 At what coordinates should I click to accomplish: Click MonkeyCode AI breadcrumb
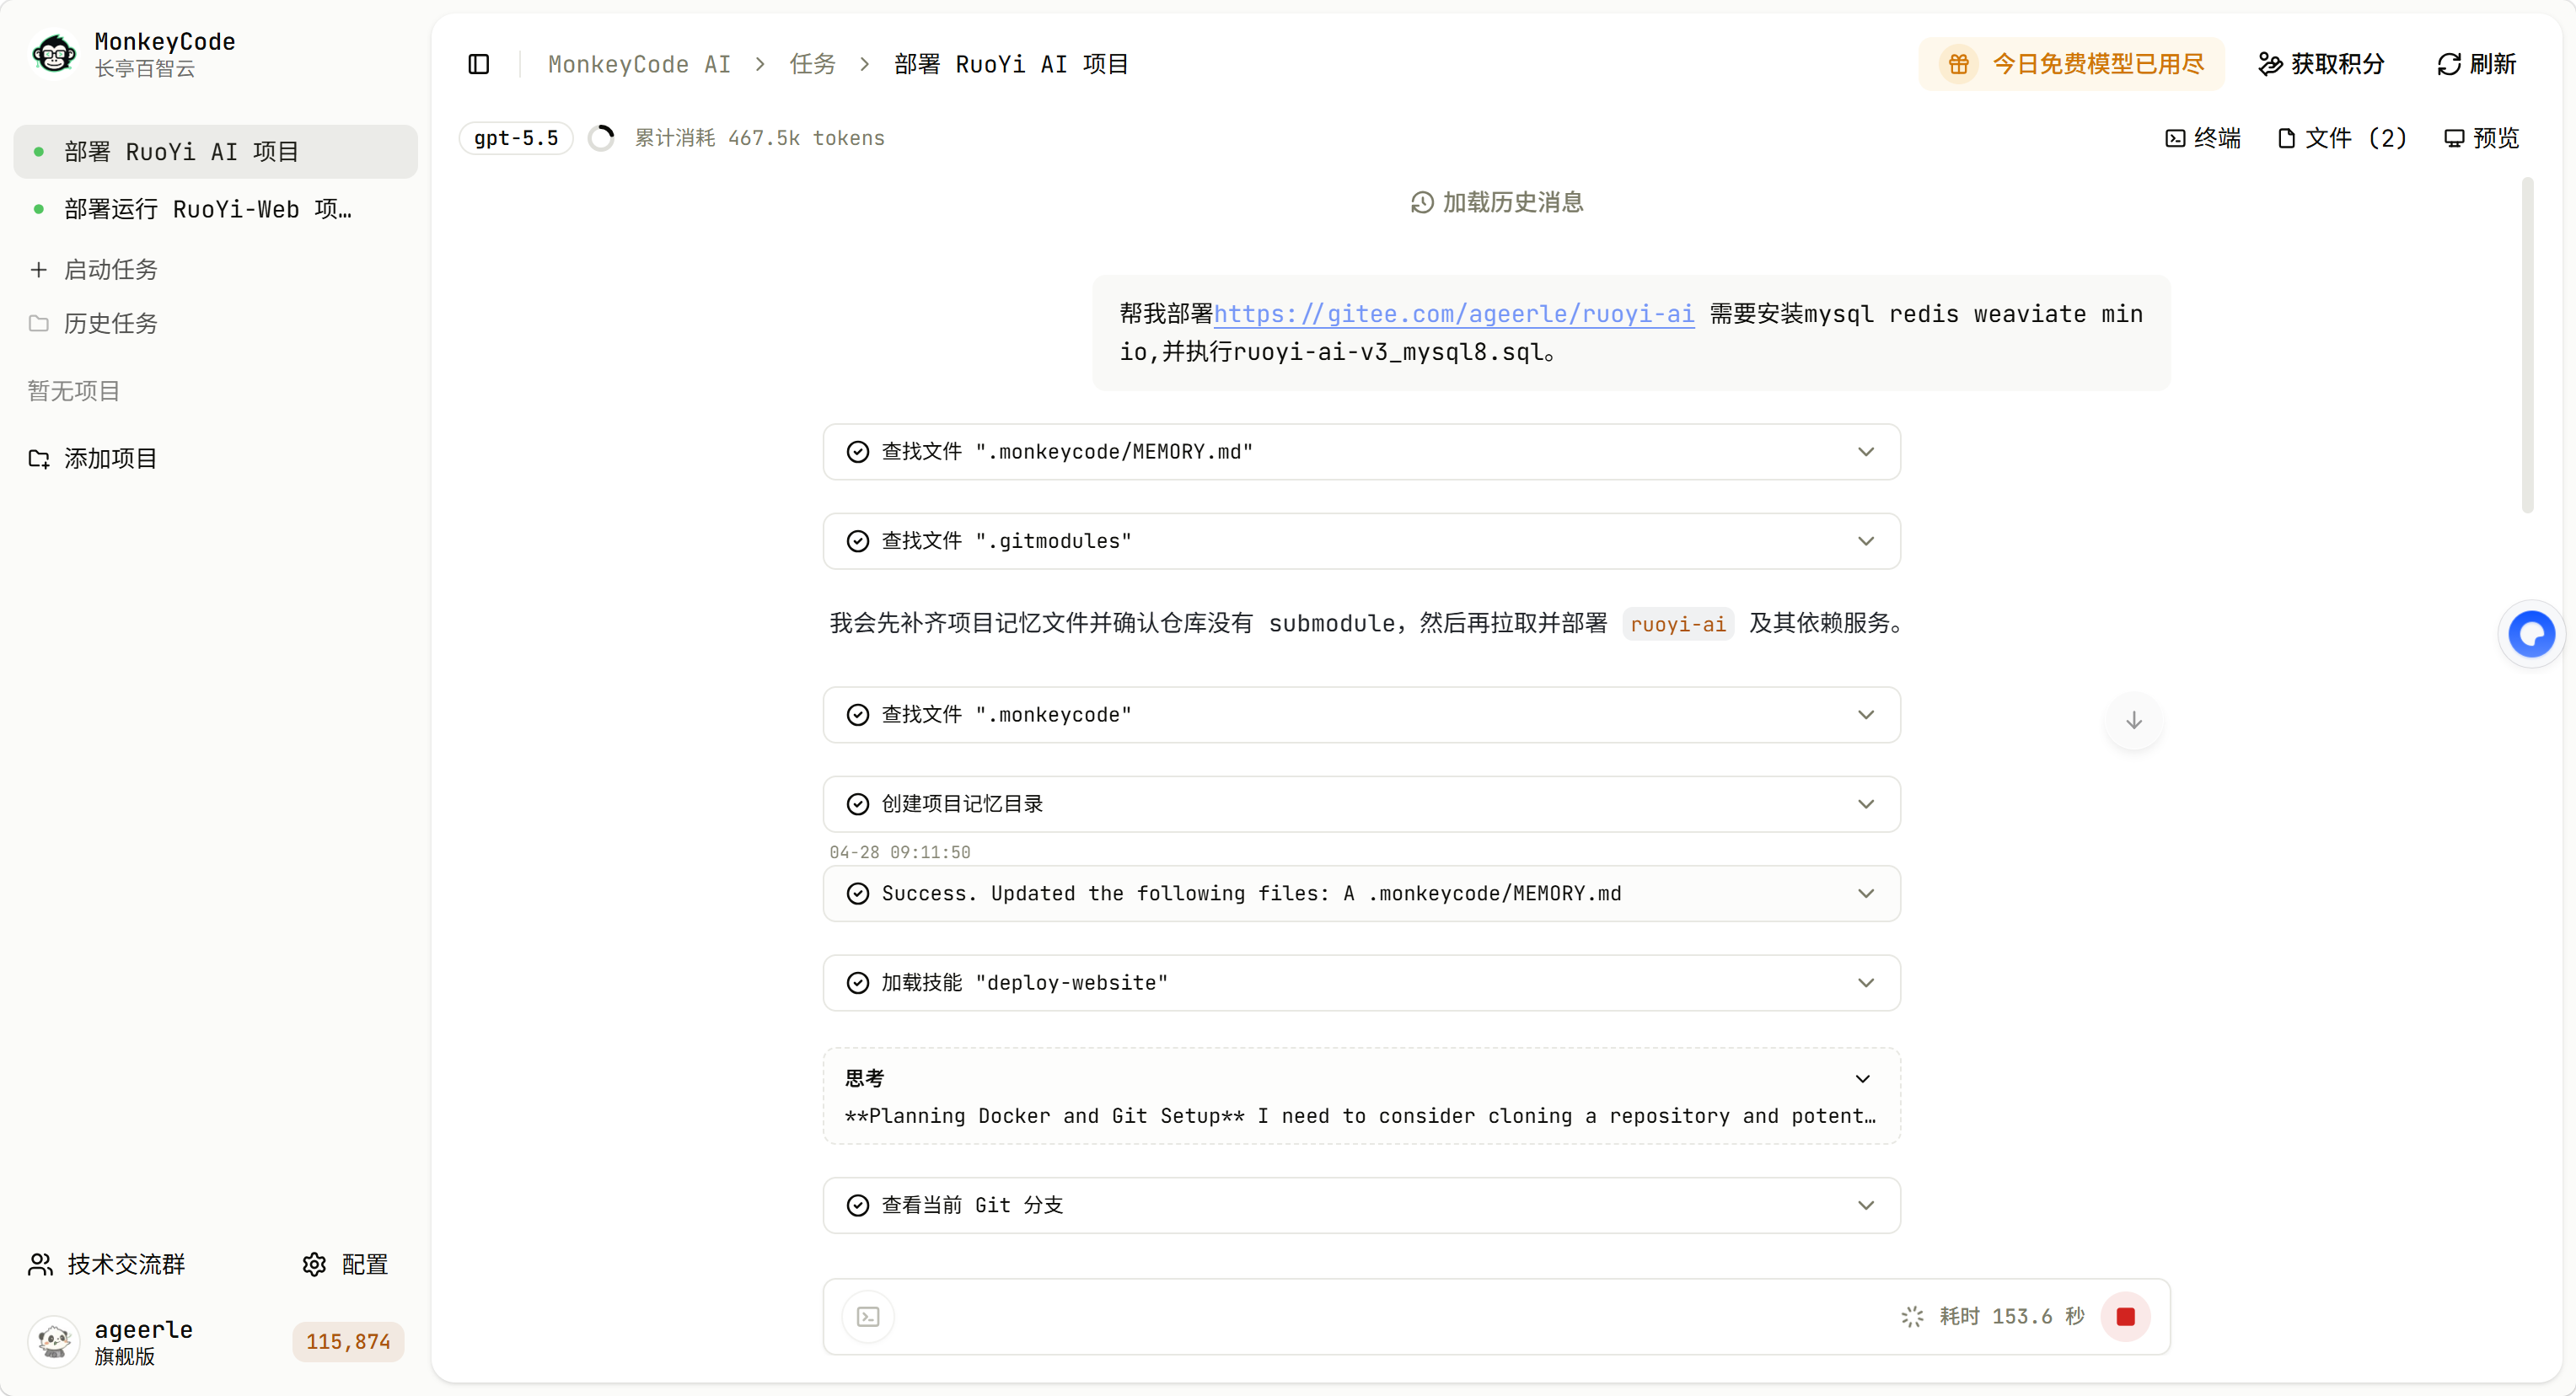tap(639, 64)
